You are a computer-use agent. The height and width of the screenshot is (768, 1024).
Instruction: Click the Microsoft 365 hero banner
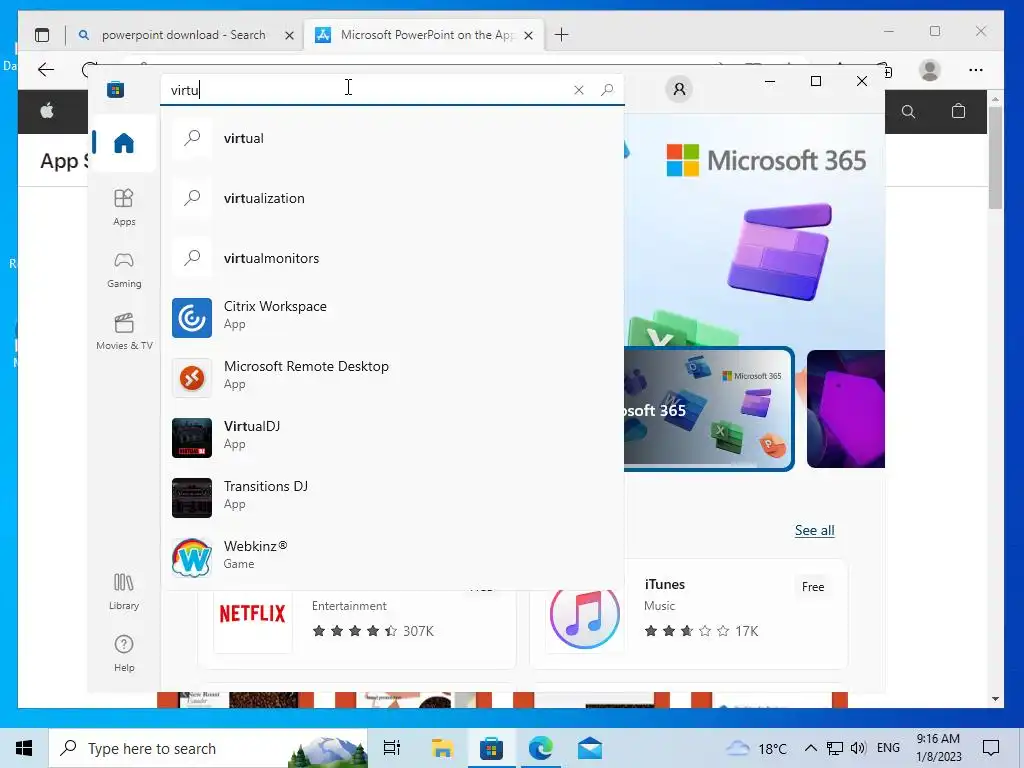click(x=754, y=229)
